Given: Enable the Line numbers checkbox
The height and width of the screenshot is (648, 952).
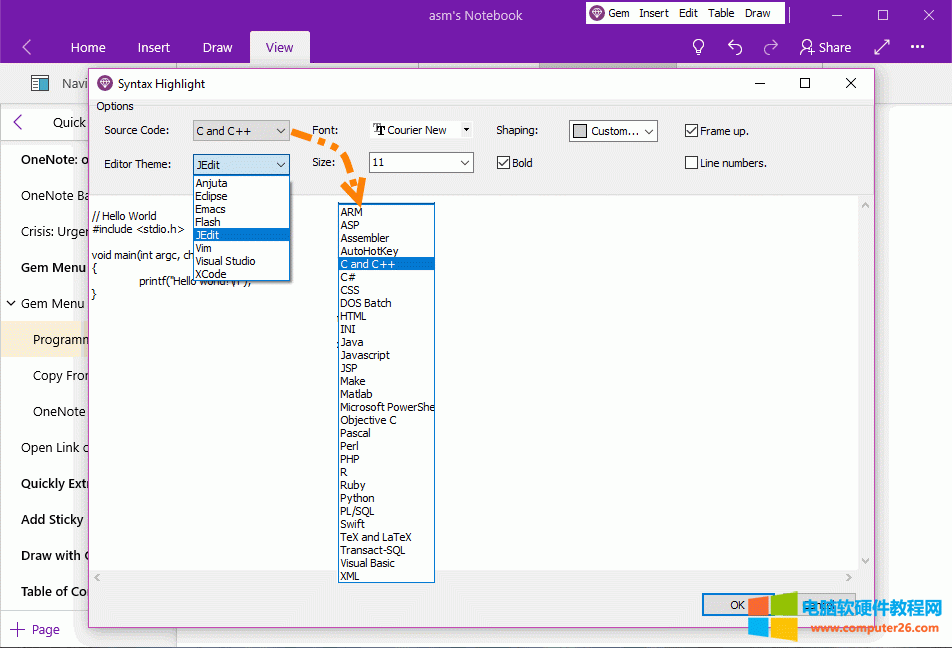Looking at the screenshot, I should point(691,163).
